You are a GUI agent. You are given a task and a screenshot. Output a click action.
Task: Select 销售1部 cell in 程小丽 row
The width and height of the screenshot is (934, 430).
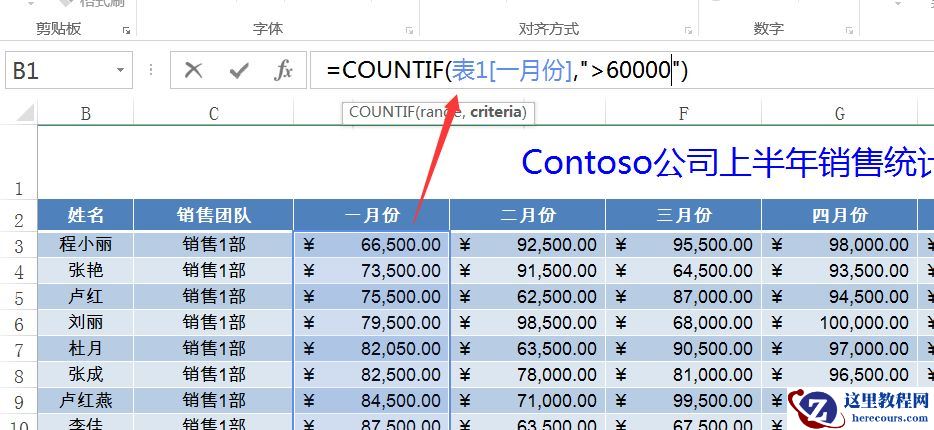[214, 244]
